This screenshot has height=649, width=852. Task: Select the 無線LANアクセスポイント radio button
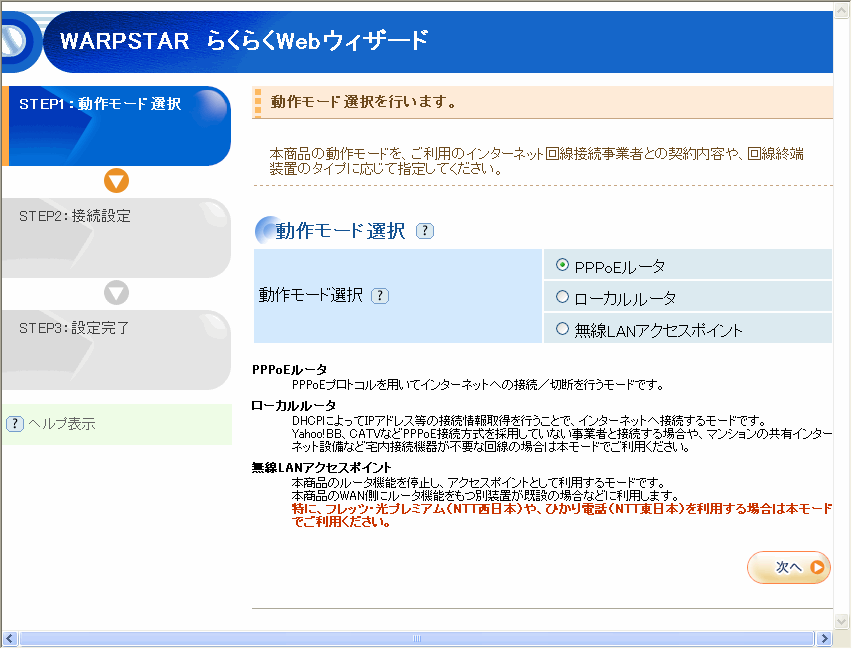(562, 329)
